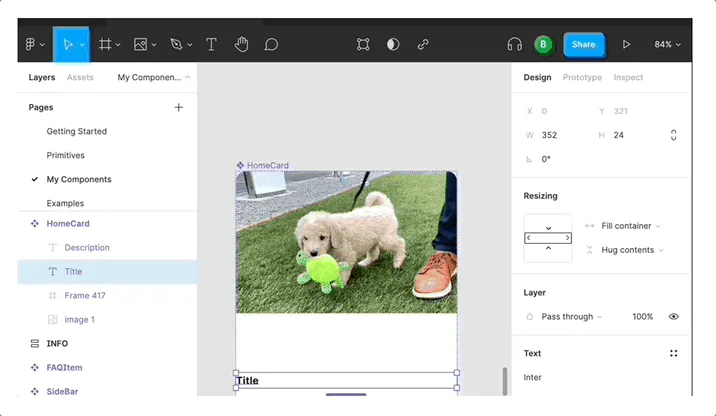Viewport: 716px width, 416px height.
Task: Open Frame tool options chevron
Action: (118, 45)
